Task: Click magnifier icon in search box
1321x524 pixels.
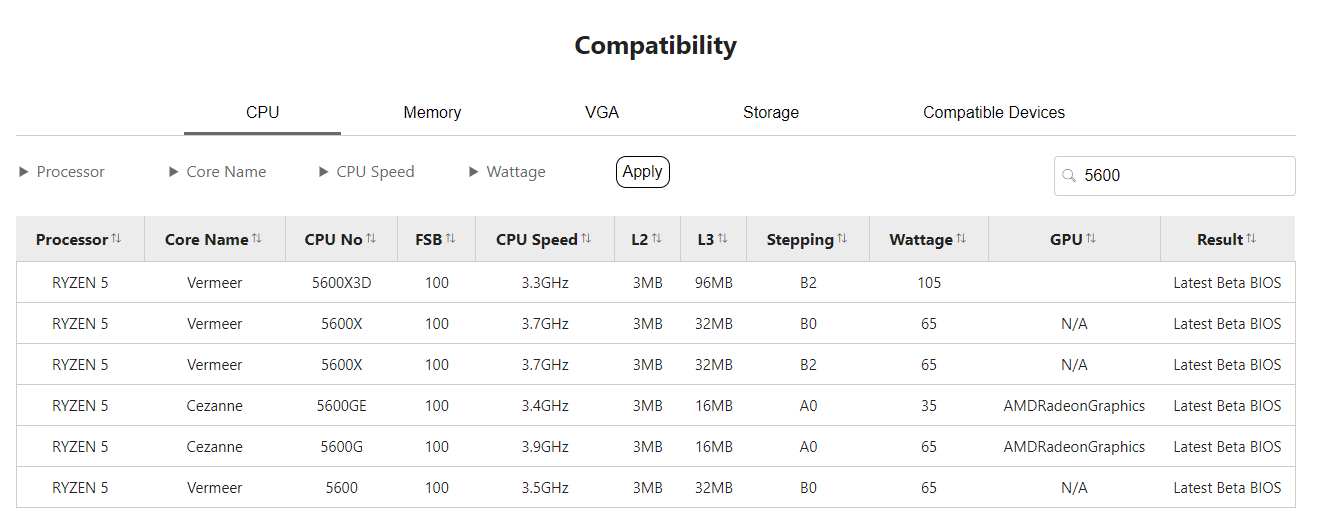Action: 1069,176
